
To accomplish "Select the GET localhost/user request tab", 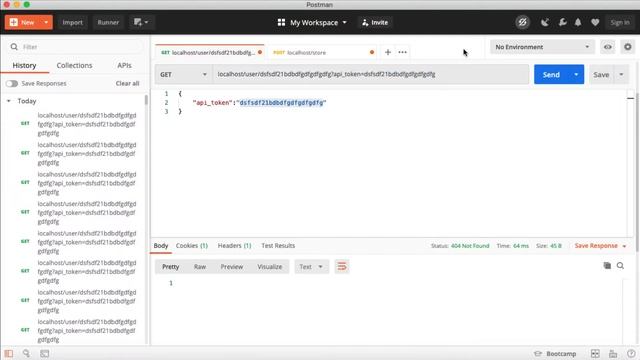I will [x=209, y=52].
